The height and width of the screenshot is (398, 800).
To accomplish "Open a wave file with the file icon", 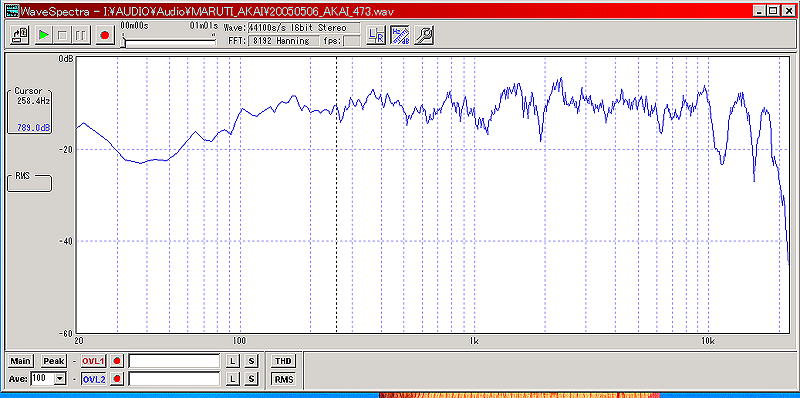I will (19, 35).
